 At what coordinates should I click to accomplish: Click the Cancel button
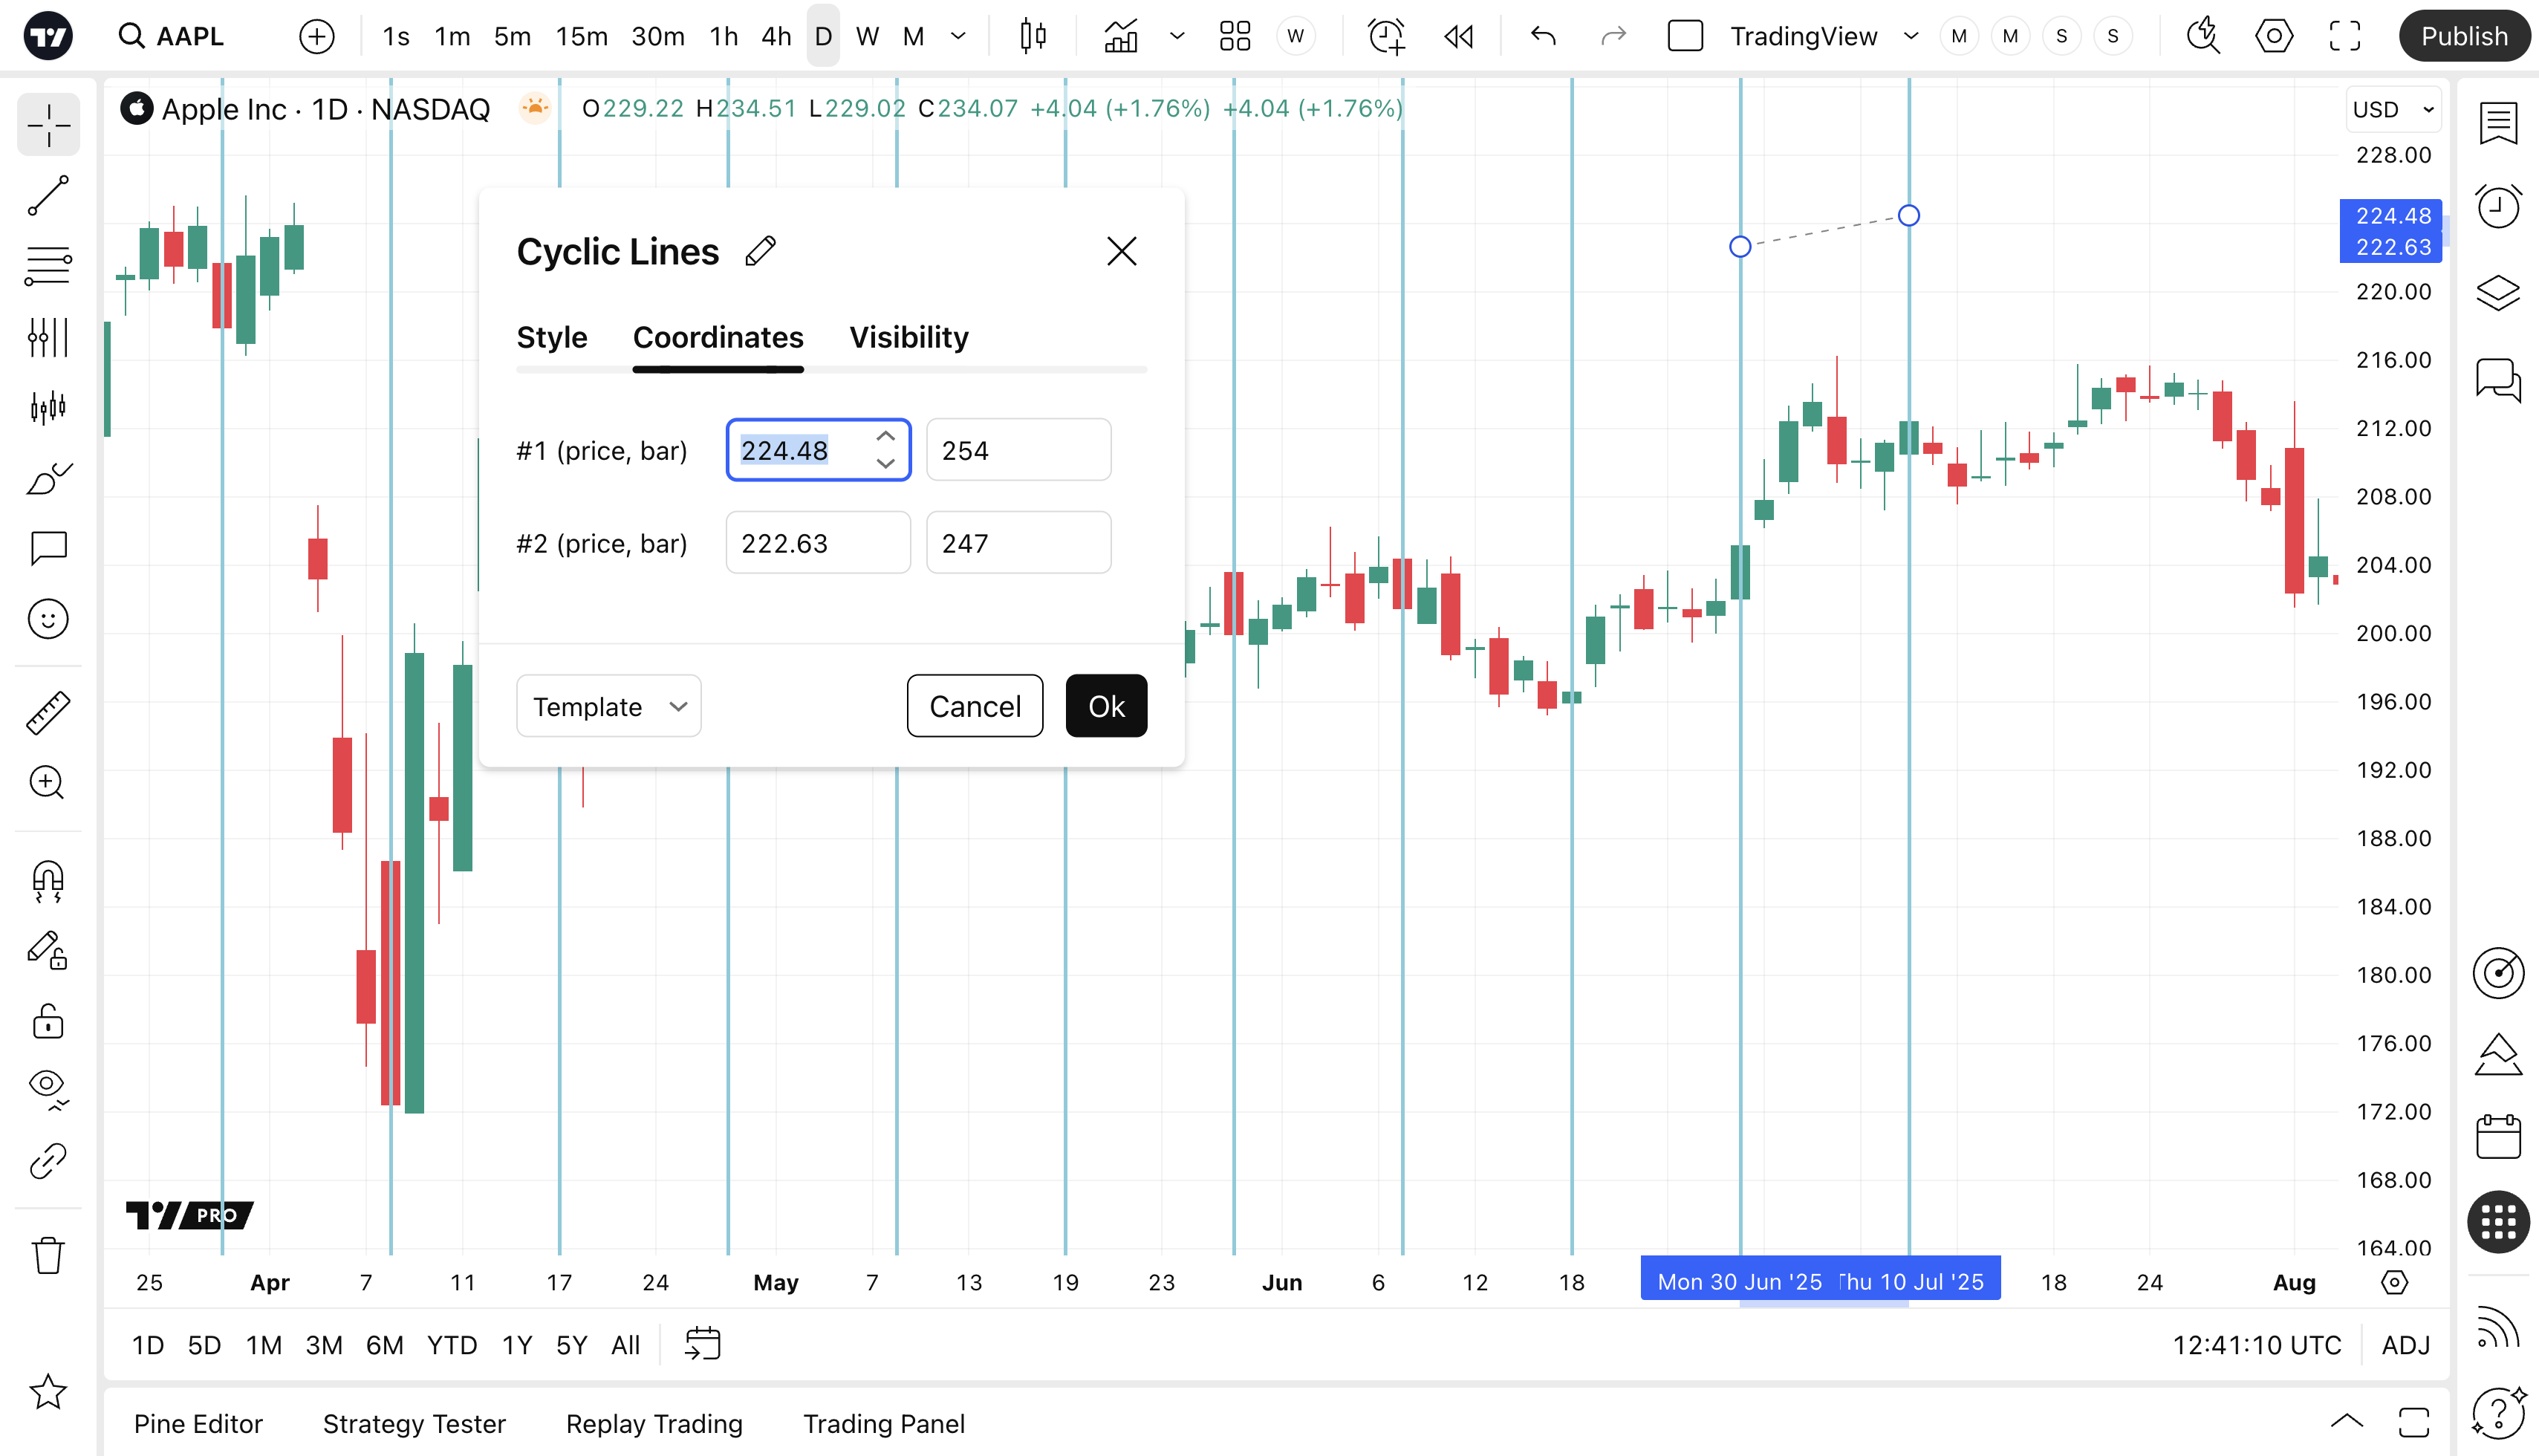(x=974, y=706)
